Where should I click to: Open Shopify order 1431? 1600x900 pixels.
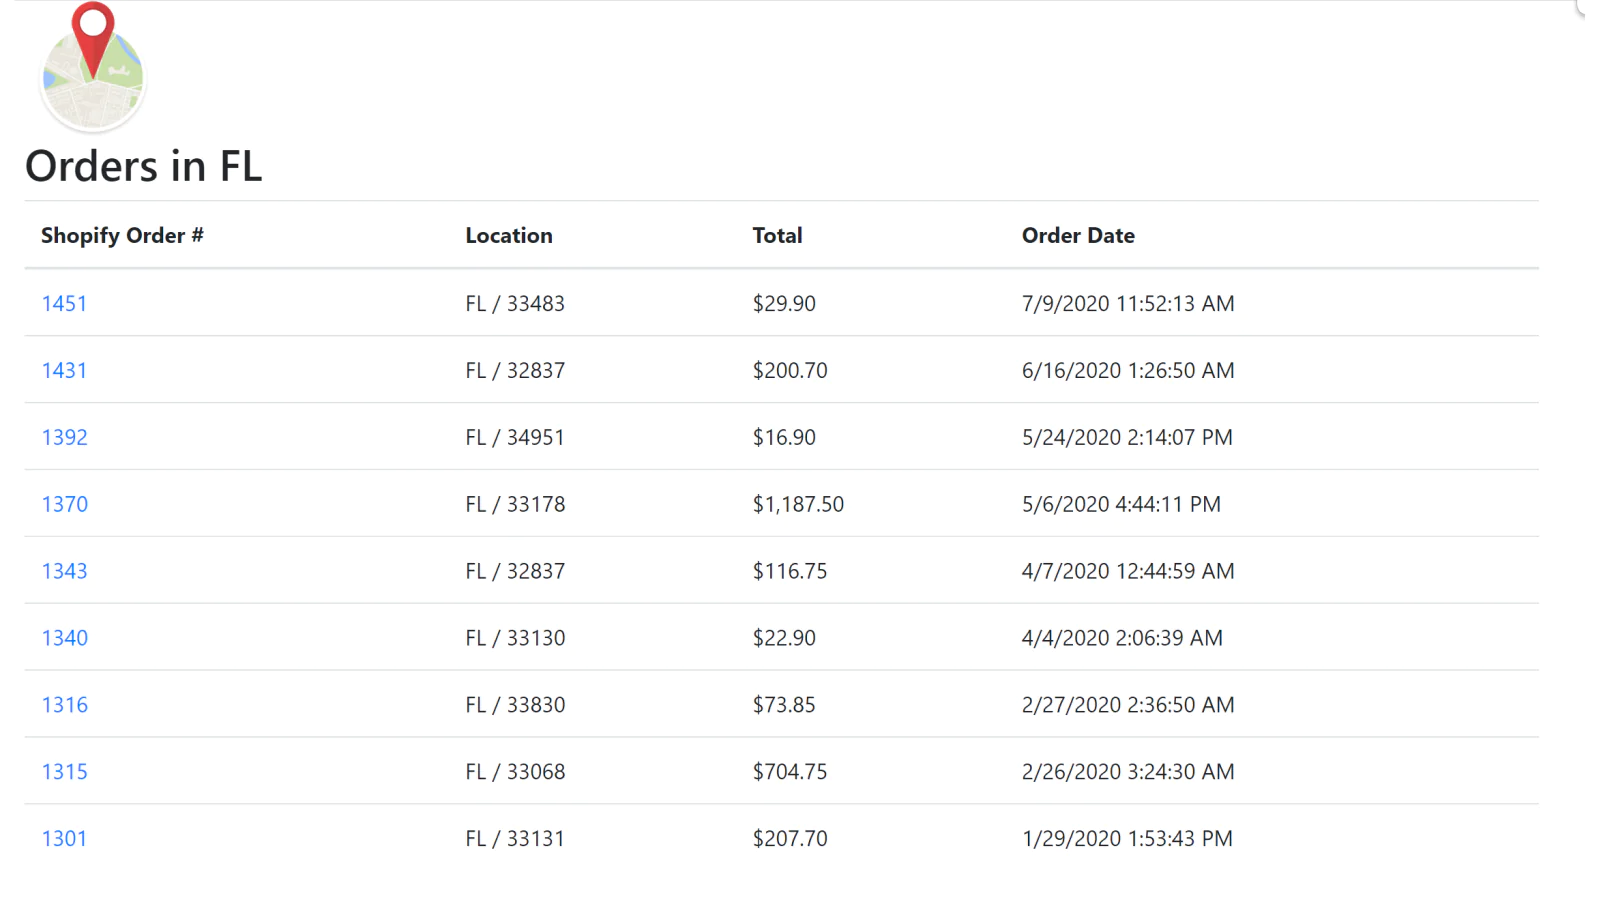point(64,370)
